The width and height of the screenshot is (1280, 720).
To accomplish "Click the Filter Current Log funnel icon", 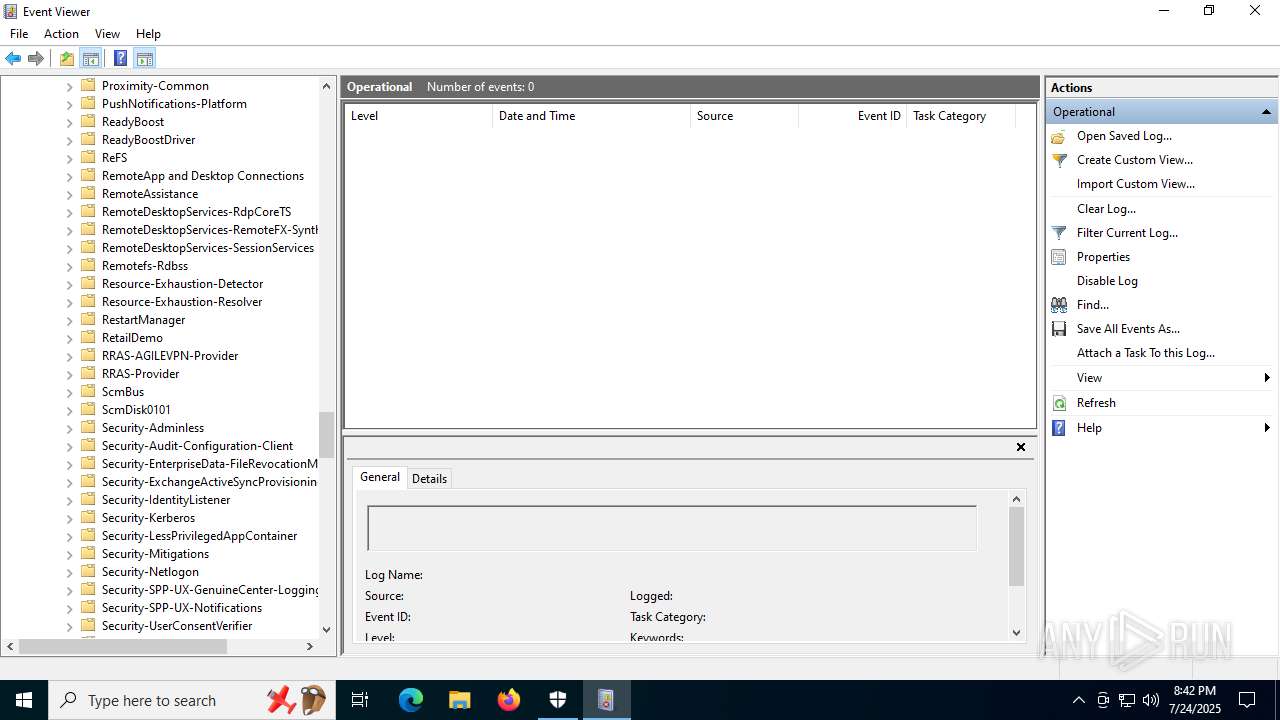I will [1059, 233].
